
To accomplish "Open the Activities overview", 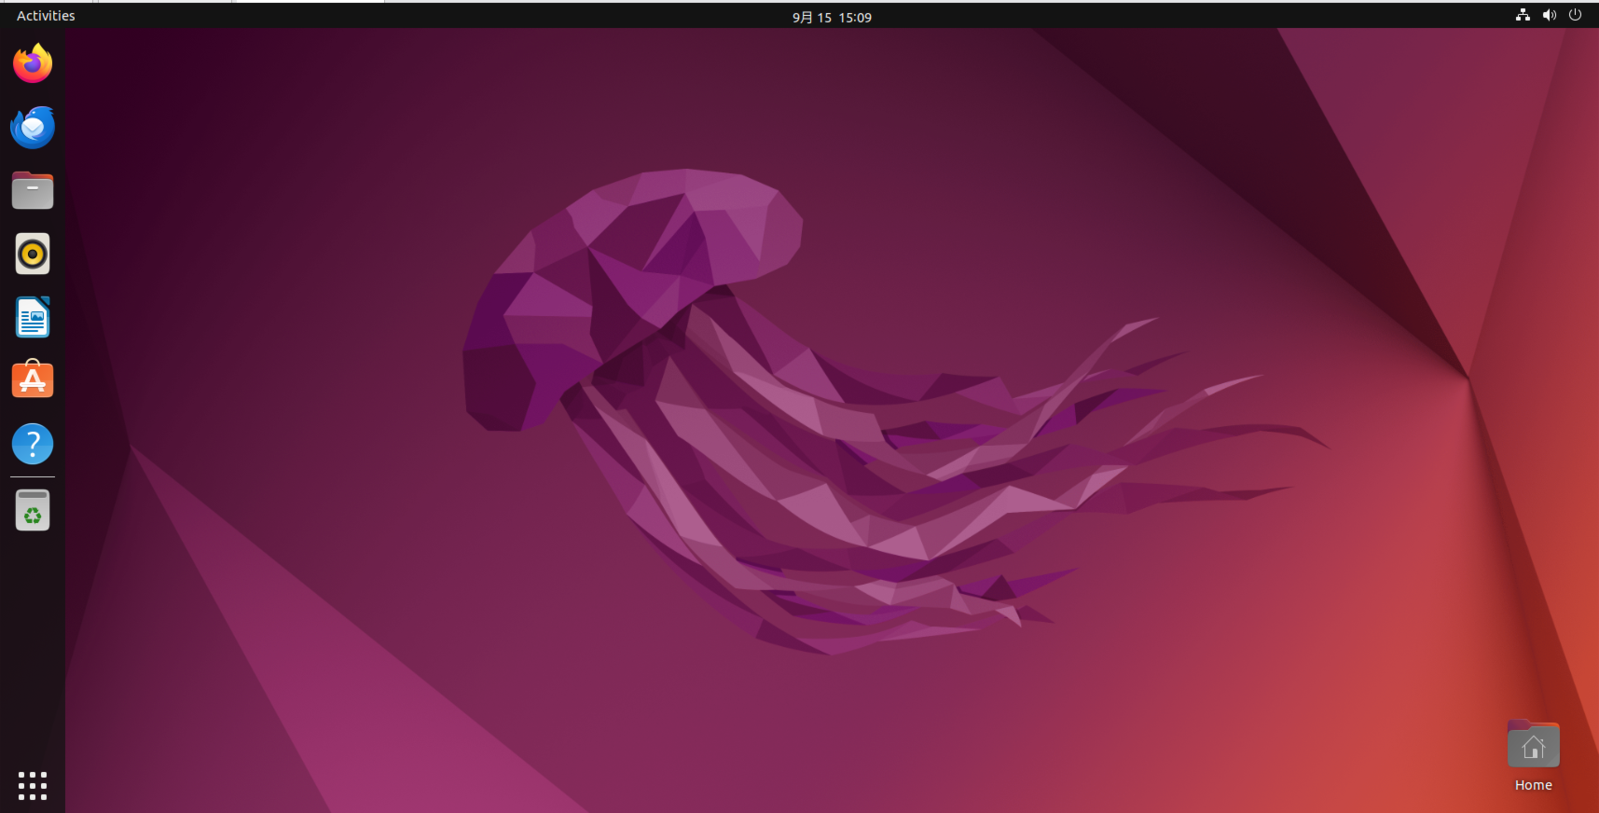I will 46,16.
